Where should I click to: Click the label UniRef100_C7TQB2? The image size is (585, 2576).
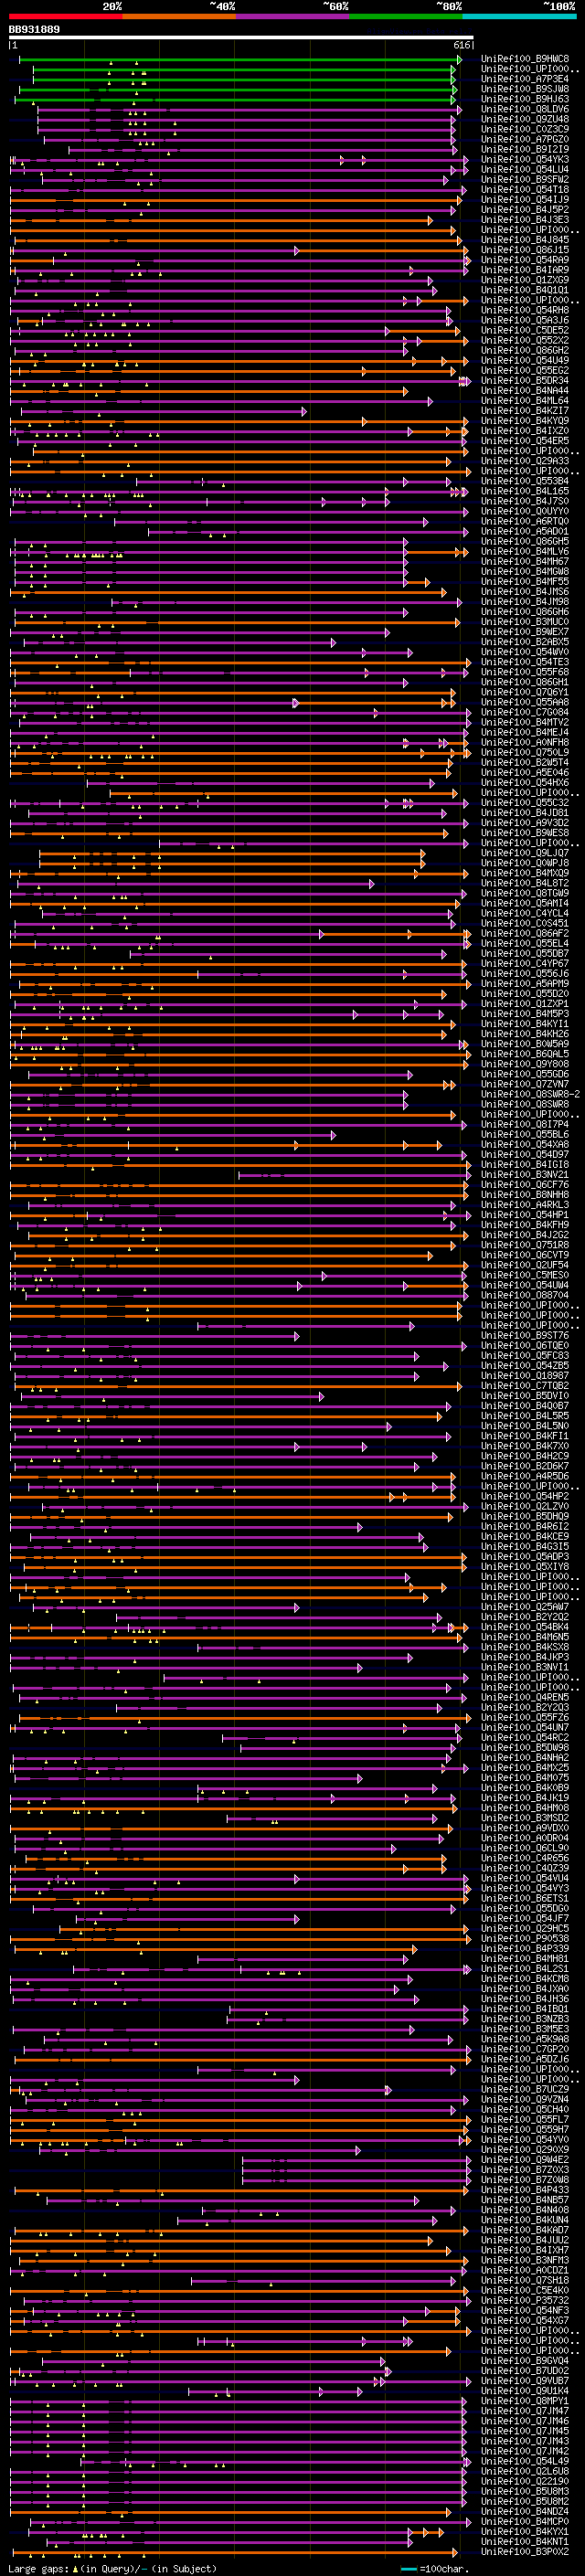[525, 1386]
